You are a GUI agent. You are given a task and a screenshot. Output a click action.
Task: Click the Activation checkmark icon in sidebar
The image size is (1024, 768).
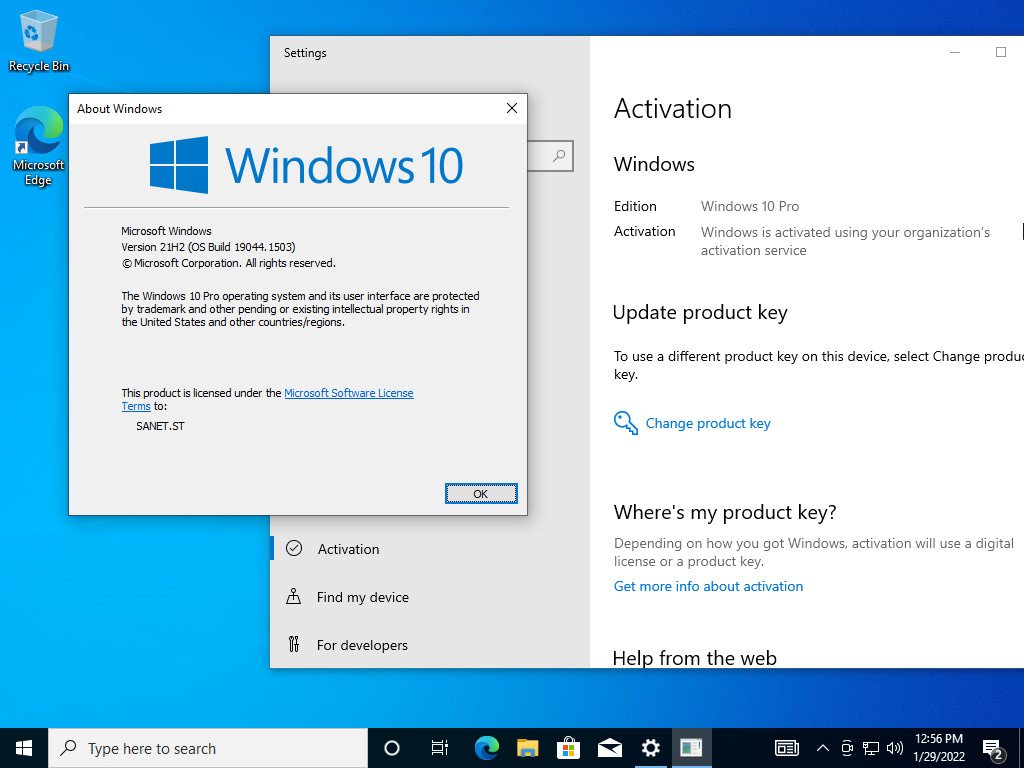tap(294, 548)
